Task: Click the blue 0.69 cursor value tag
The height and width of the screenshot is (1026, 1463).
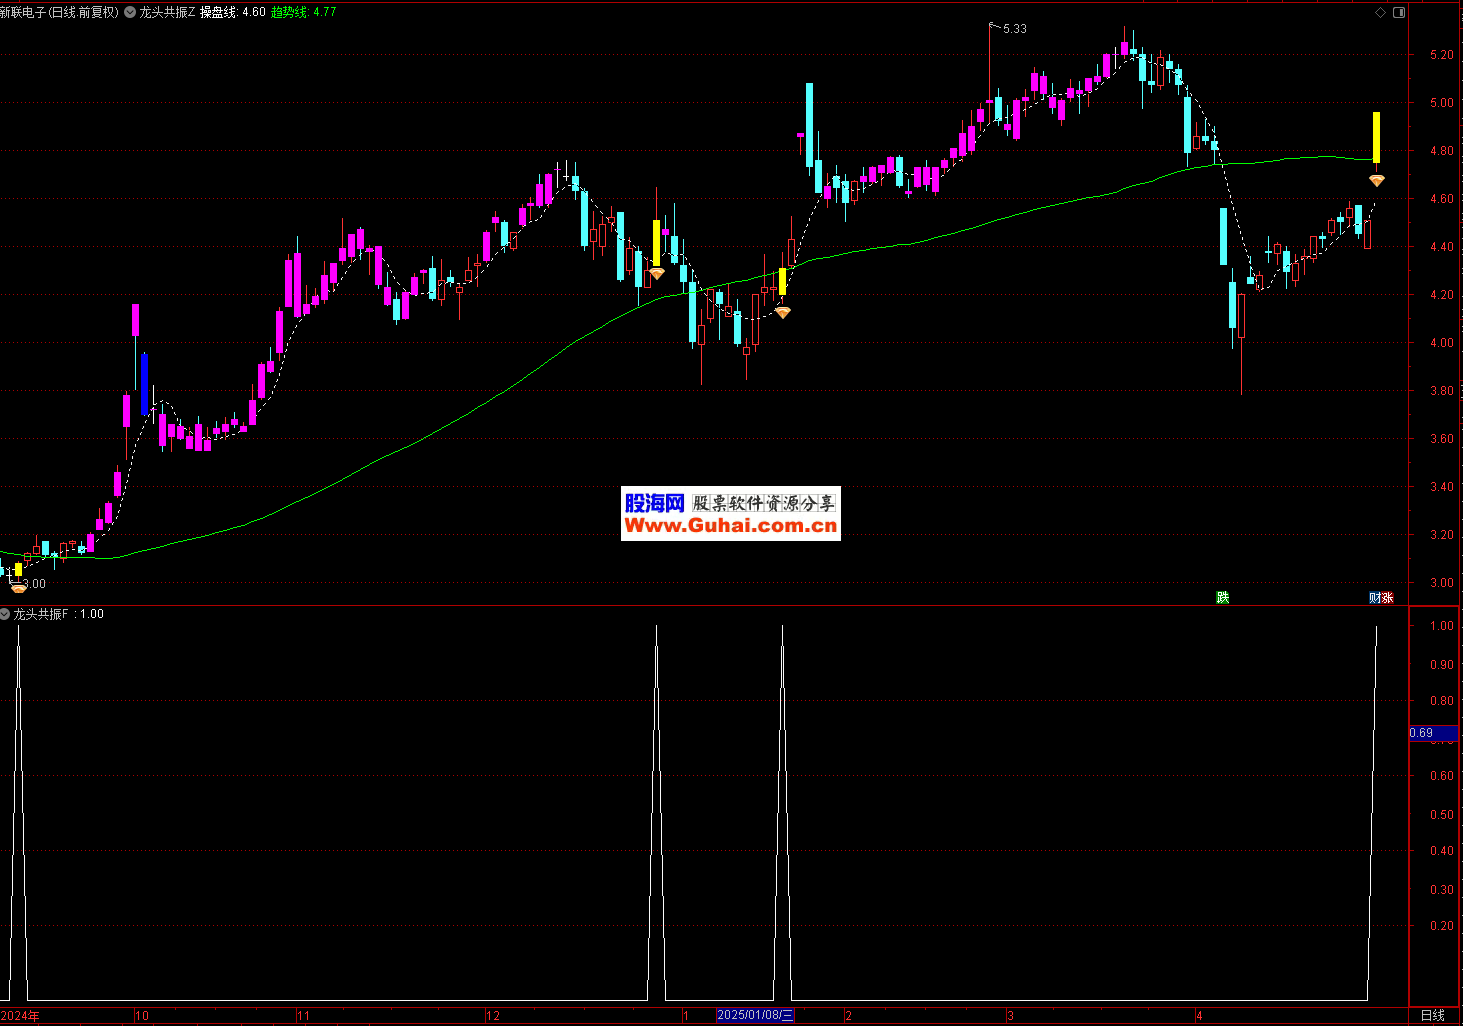Action: click(x=1432, y=733)
